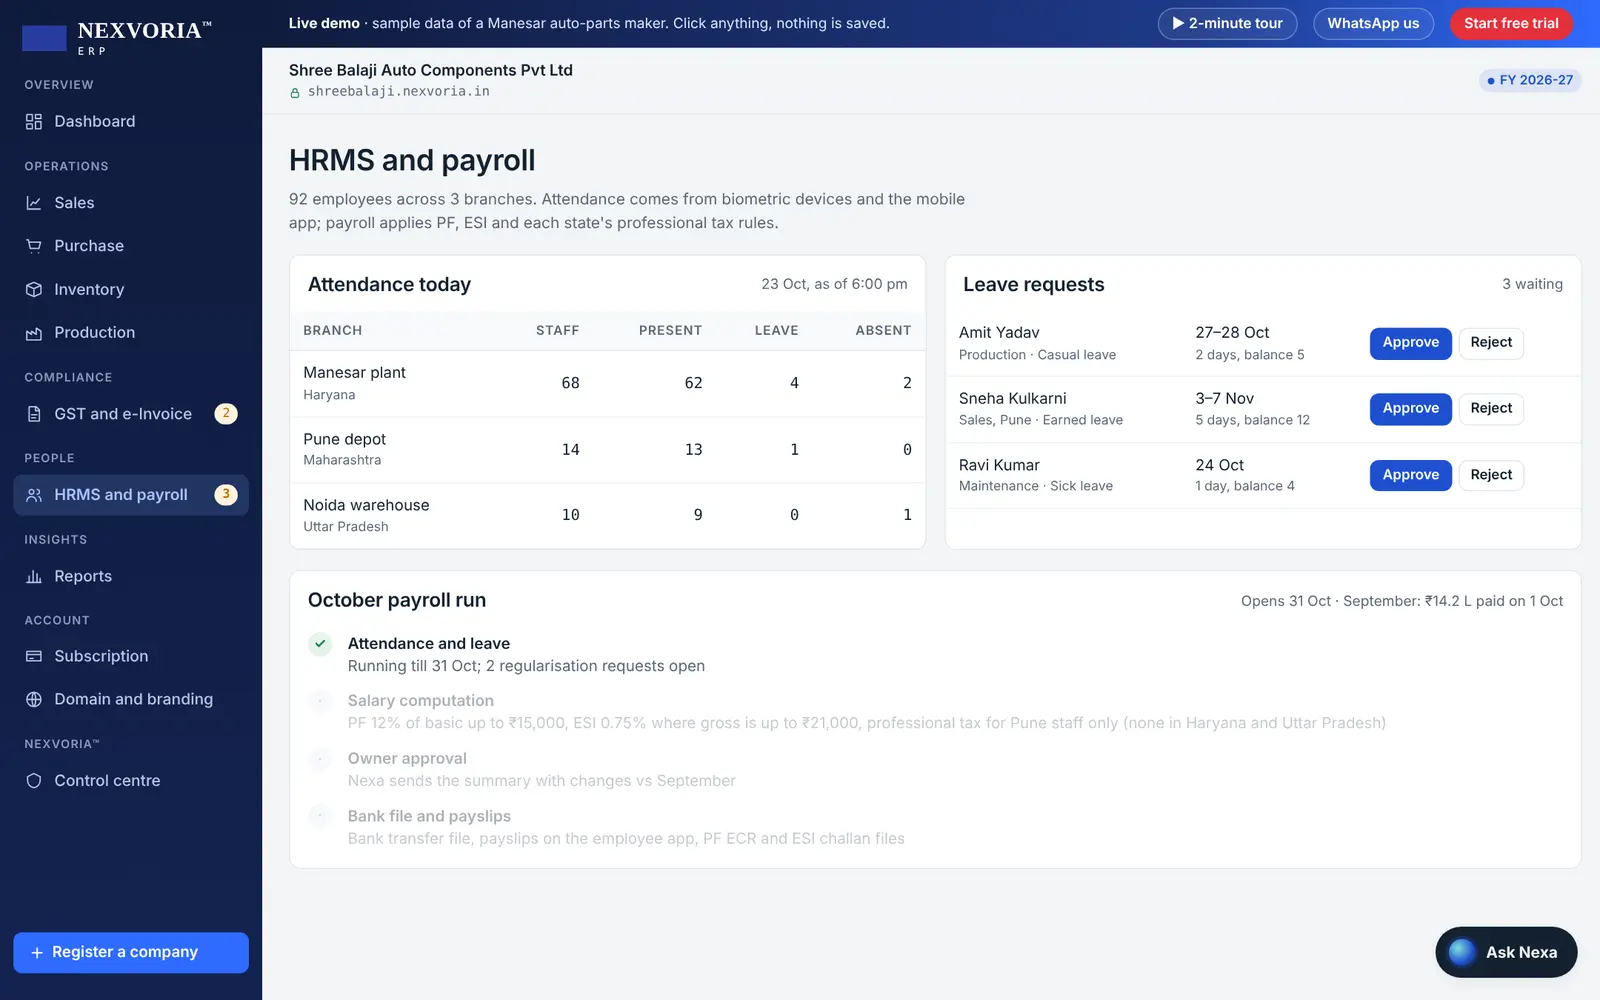Click the HRMS people icon
The height and width of the screenshot is (1000, 1600).
click(34, 495)
